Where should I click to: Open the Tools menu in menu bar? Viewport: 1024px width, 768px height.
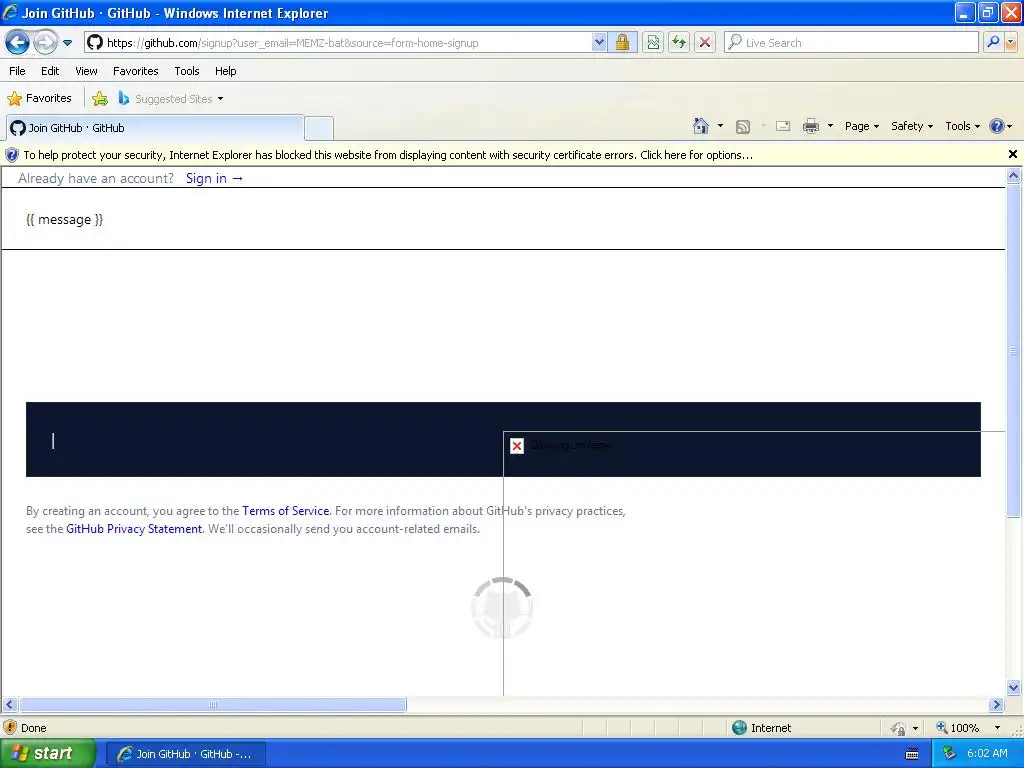[187, 71]
